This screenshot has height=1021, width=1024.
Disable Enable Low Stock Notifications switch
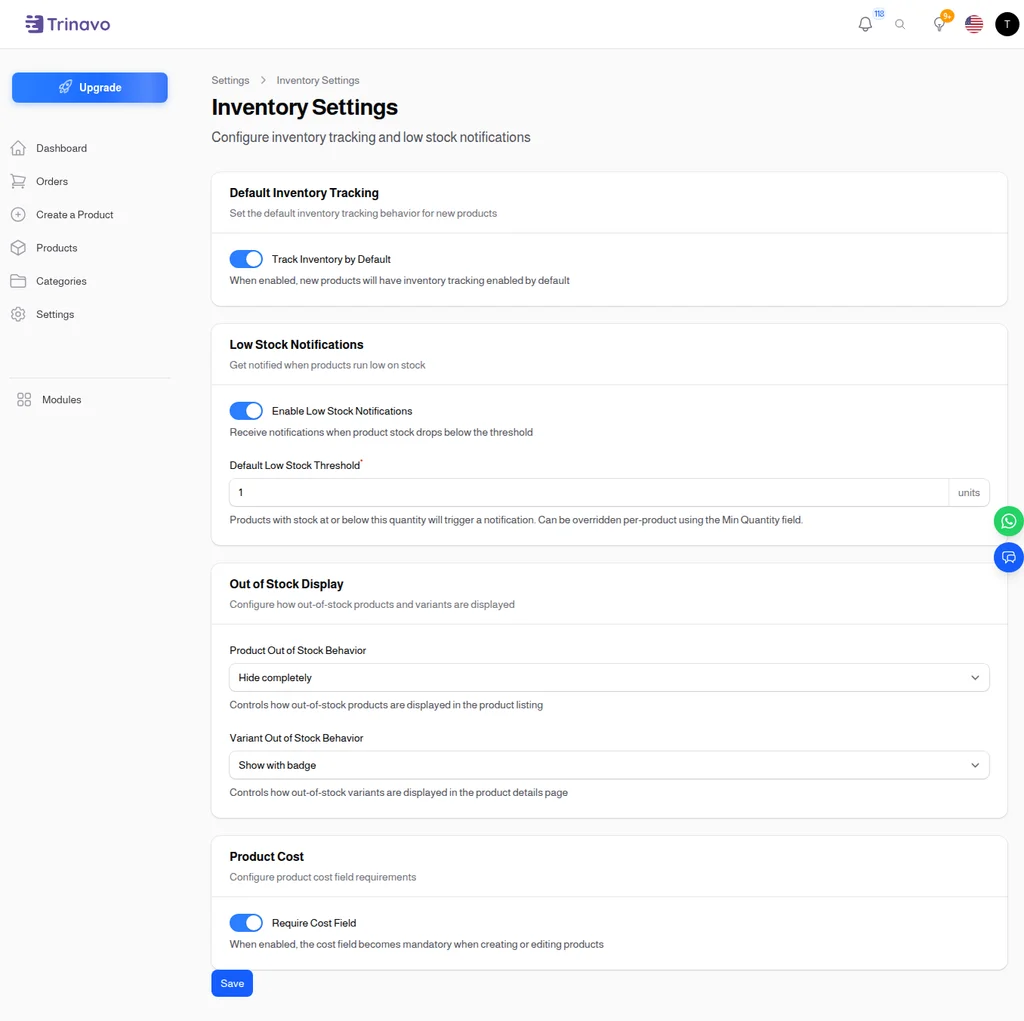pyautogui.click(x=246, y=411)
